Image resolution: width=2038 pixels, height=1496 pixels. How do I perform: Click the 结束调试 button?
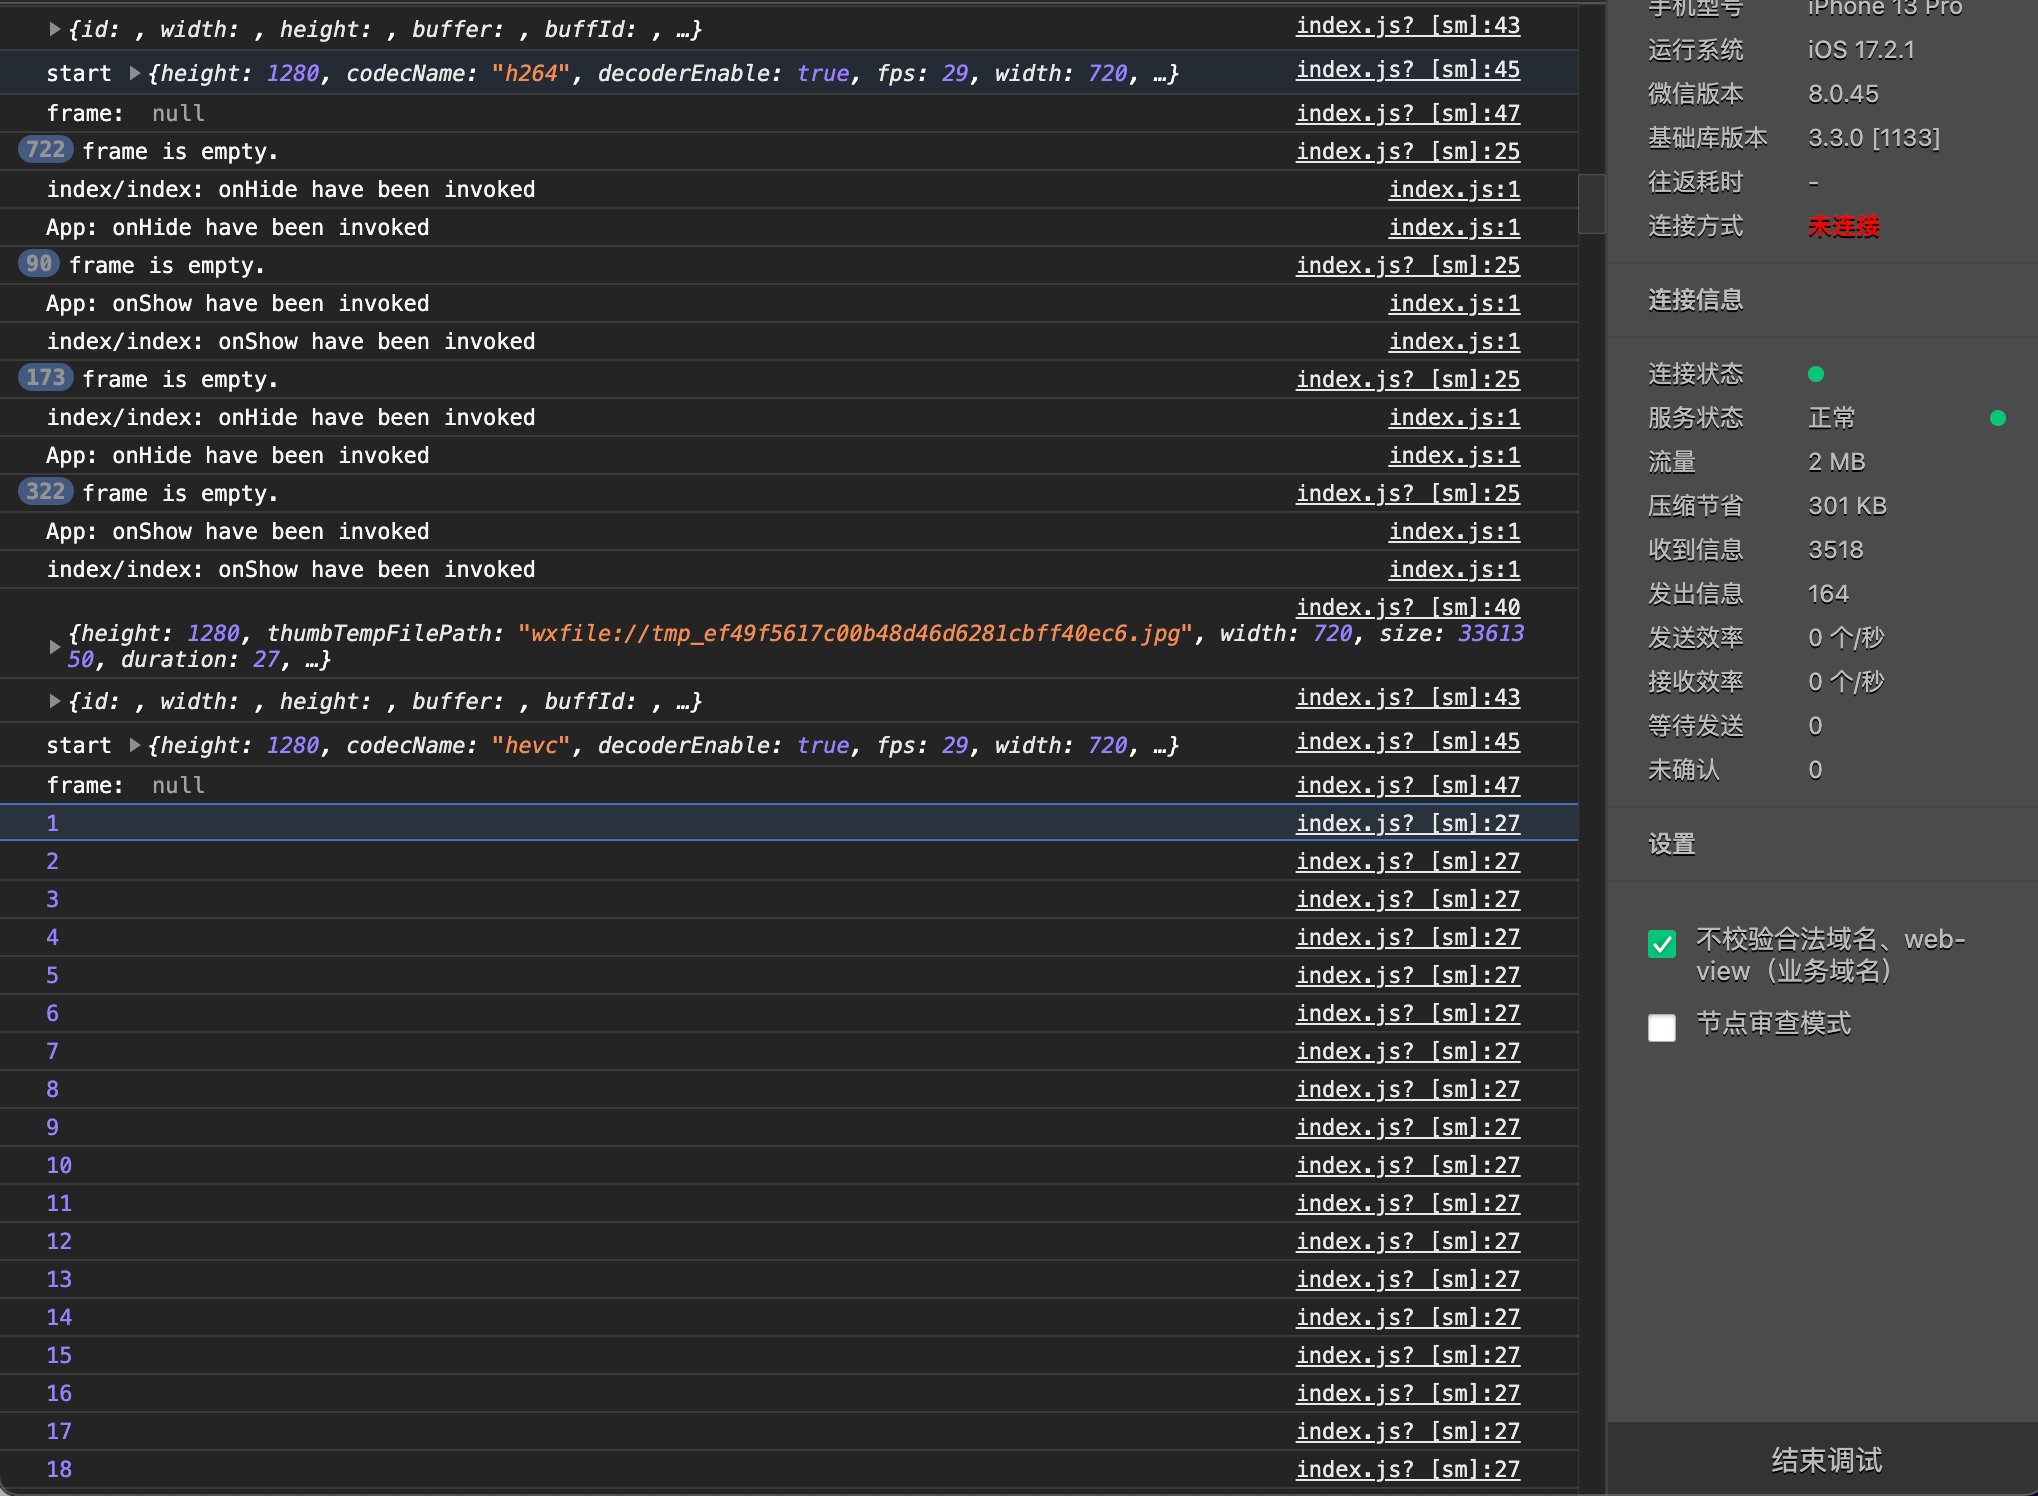pos(1825,1459)
